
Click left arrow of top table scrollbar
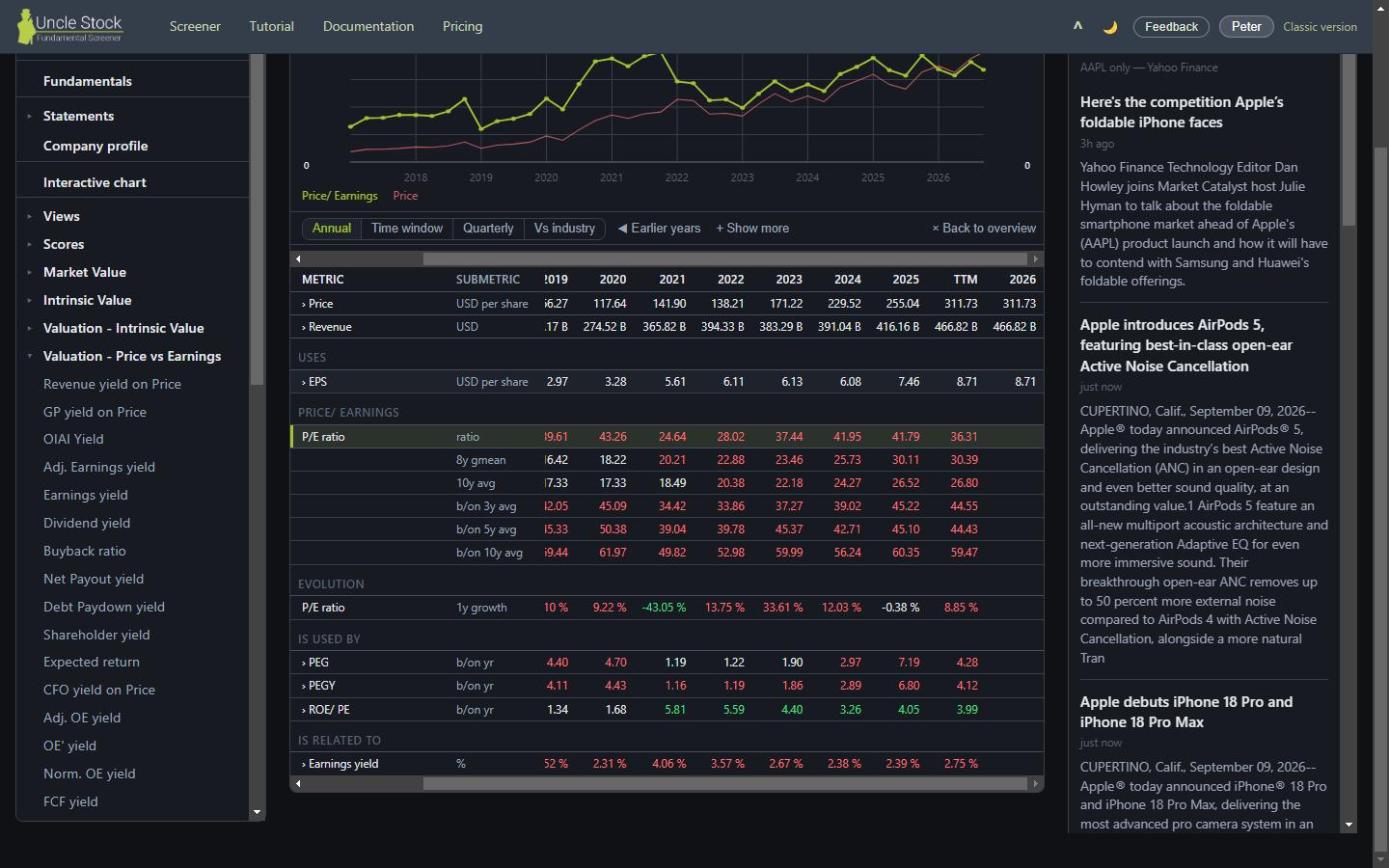point(298,259)
